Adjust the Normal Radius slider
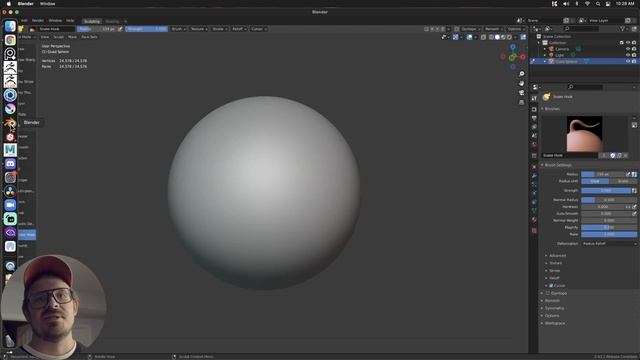Screen dimensions: 640x360 point(609,200)
